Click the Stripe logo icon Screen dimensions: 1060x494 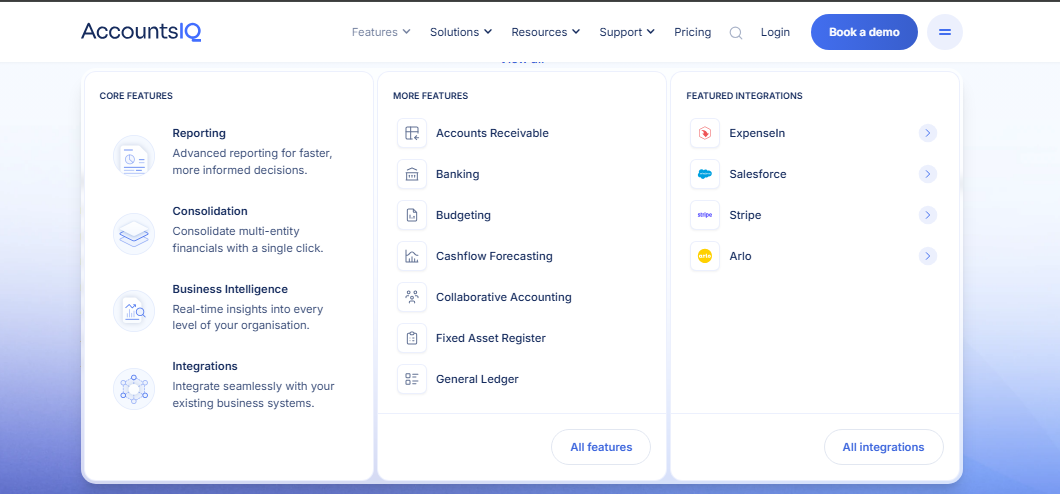pos(705,216)
